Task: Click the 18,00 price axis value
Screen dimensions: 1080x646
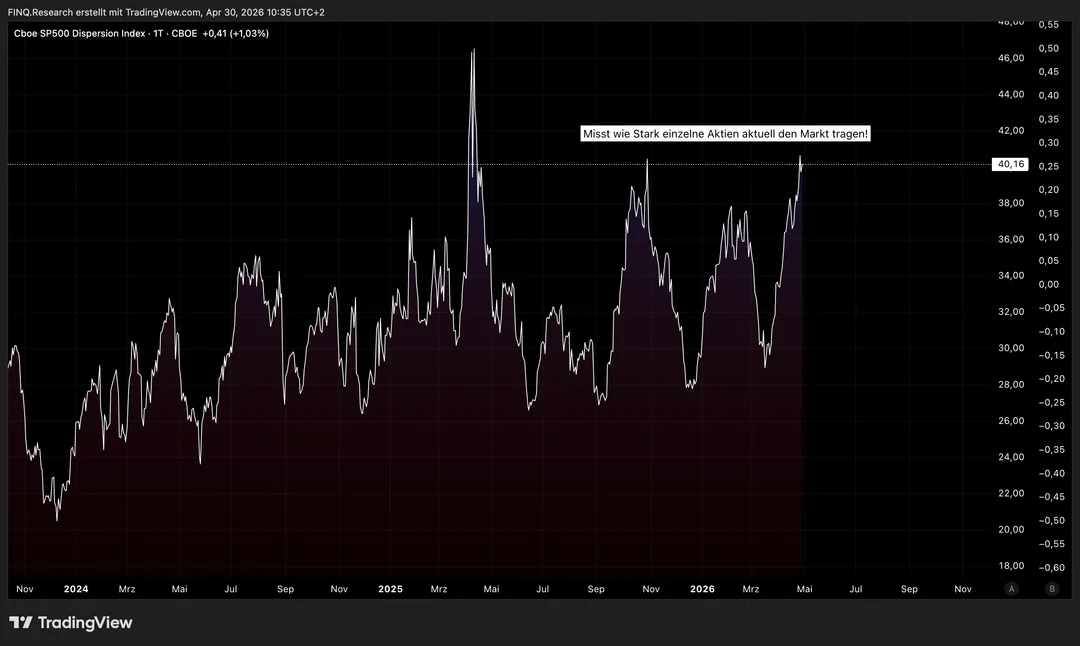Action: (1011, 566)
